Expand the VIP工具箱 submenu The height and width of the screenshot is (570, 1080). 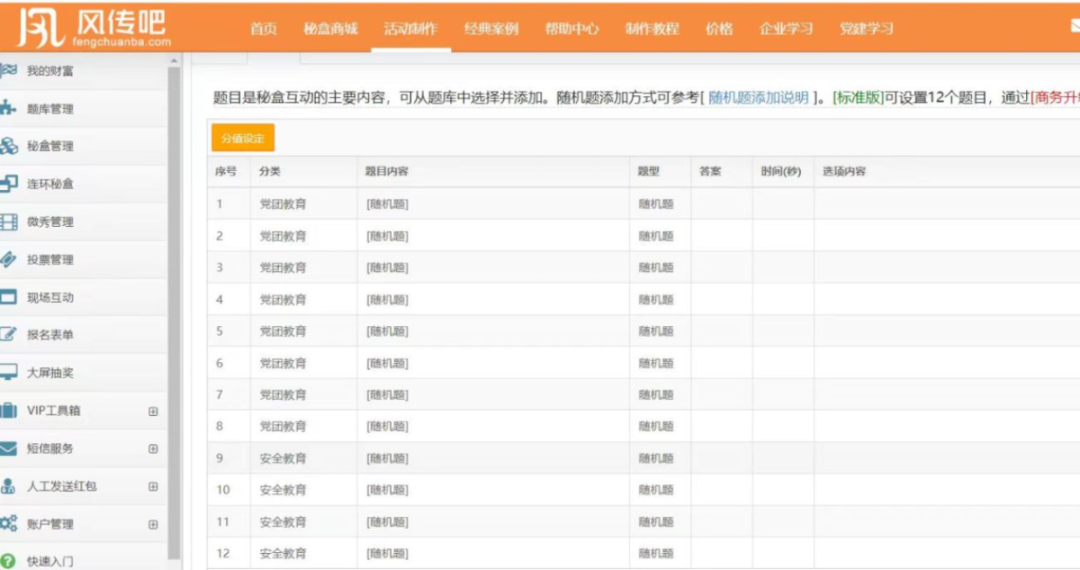153,411
